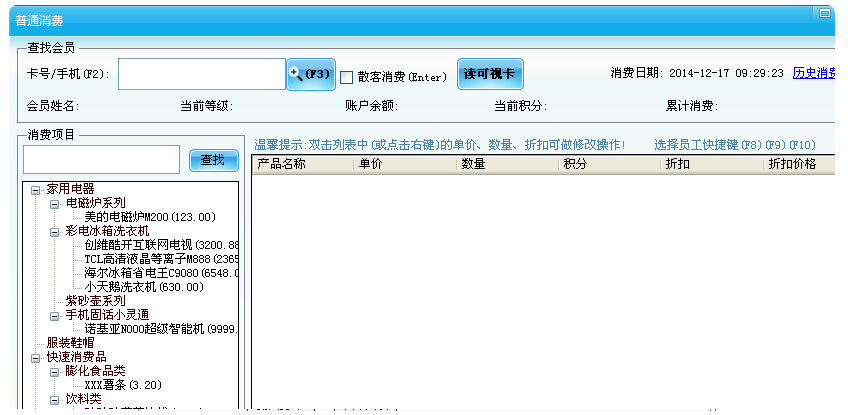Click the 饮料类 category label
The height and width of the screenshot is (415, 848).
coord(84,400)
